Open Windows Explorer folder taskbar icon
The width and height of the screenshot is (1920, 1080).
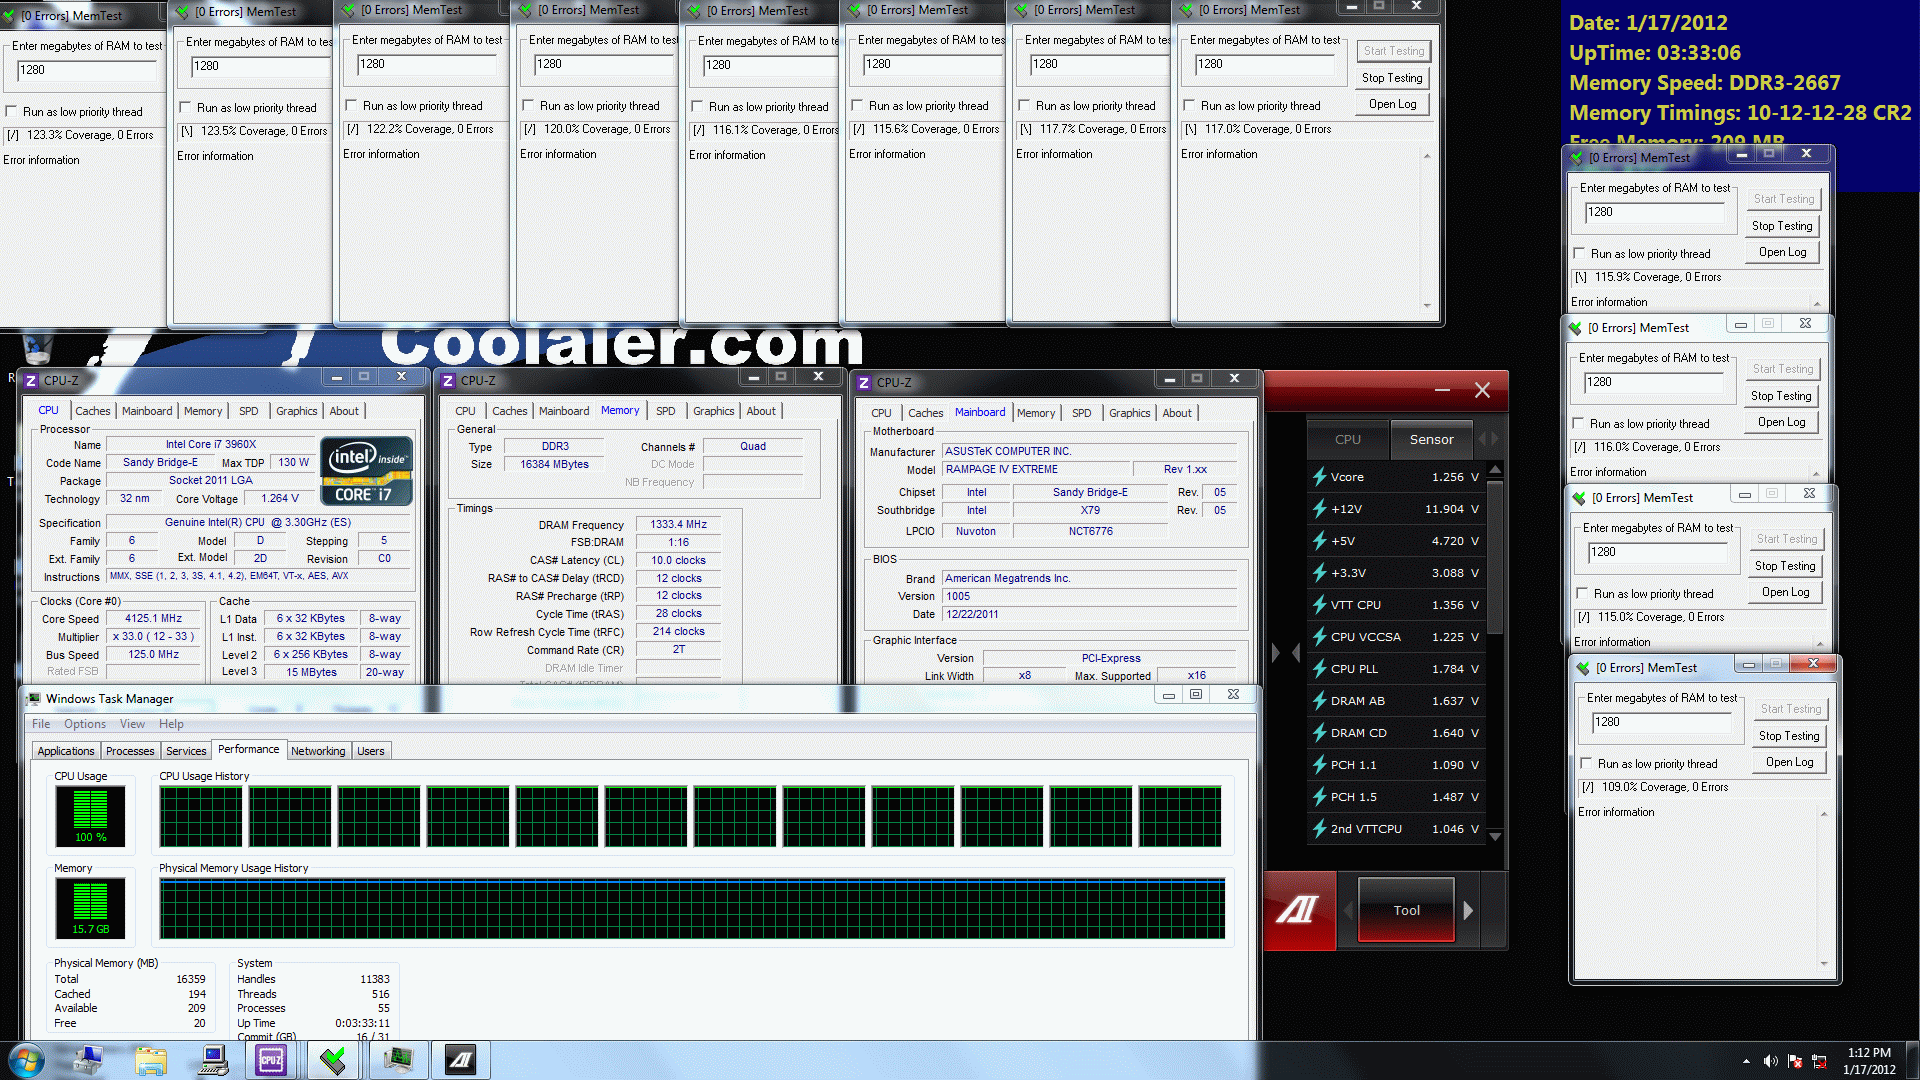click(x=150, y=1060)
